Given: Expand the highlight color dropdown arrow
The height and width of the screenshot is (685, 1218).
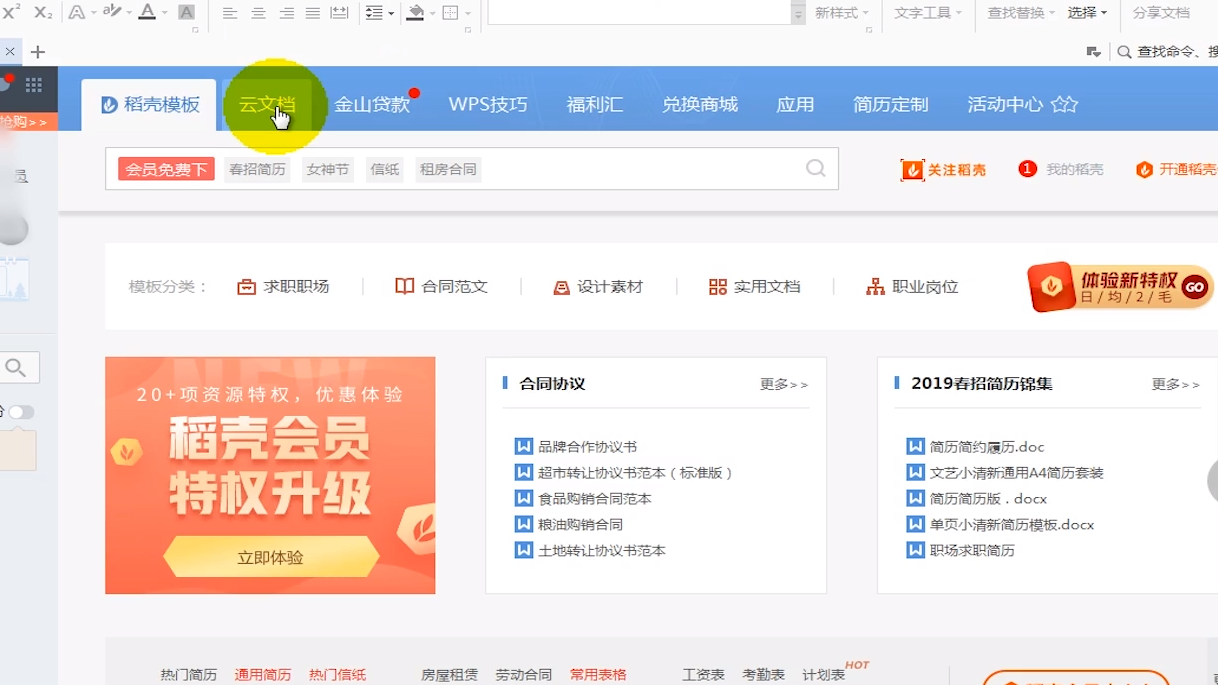Looking at the screenshot, I should 127,13.
